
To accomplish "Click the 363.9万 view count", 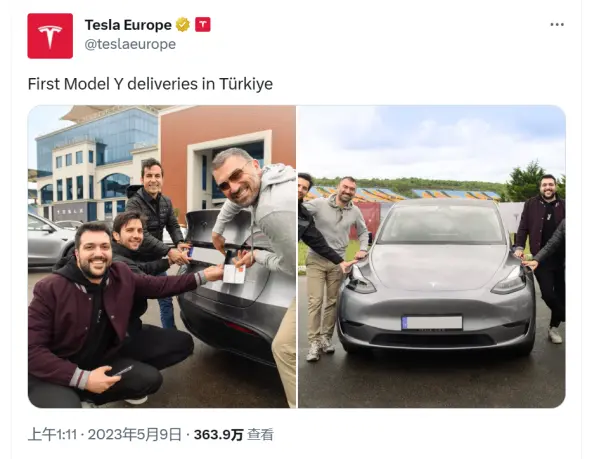I will pyautogui.click(x=218, y=435).
